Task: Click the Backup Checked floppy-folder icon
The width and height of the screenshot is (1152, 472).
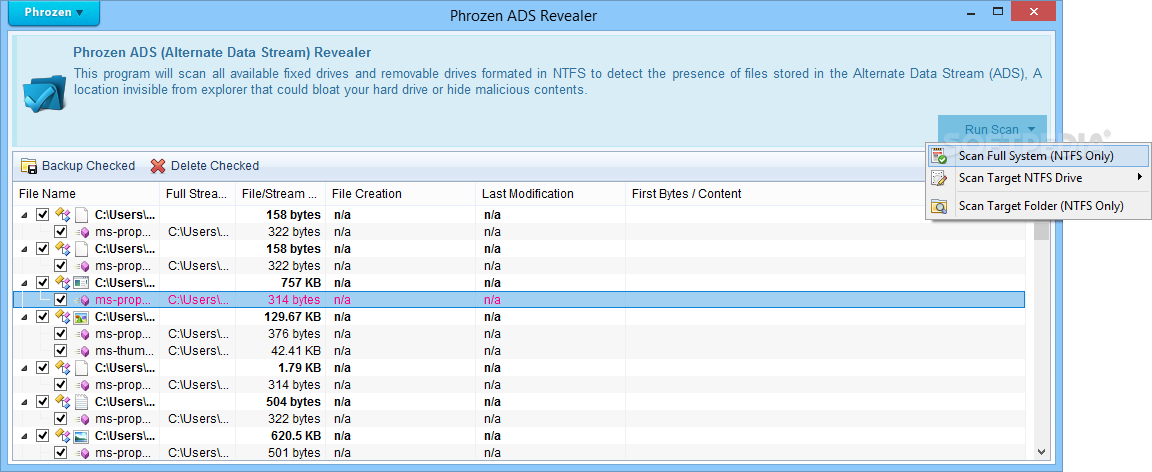Action: (29, 165)
